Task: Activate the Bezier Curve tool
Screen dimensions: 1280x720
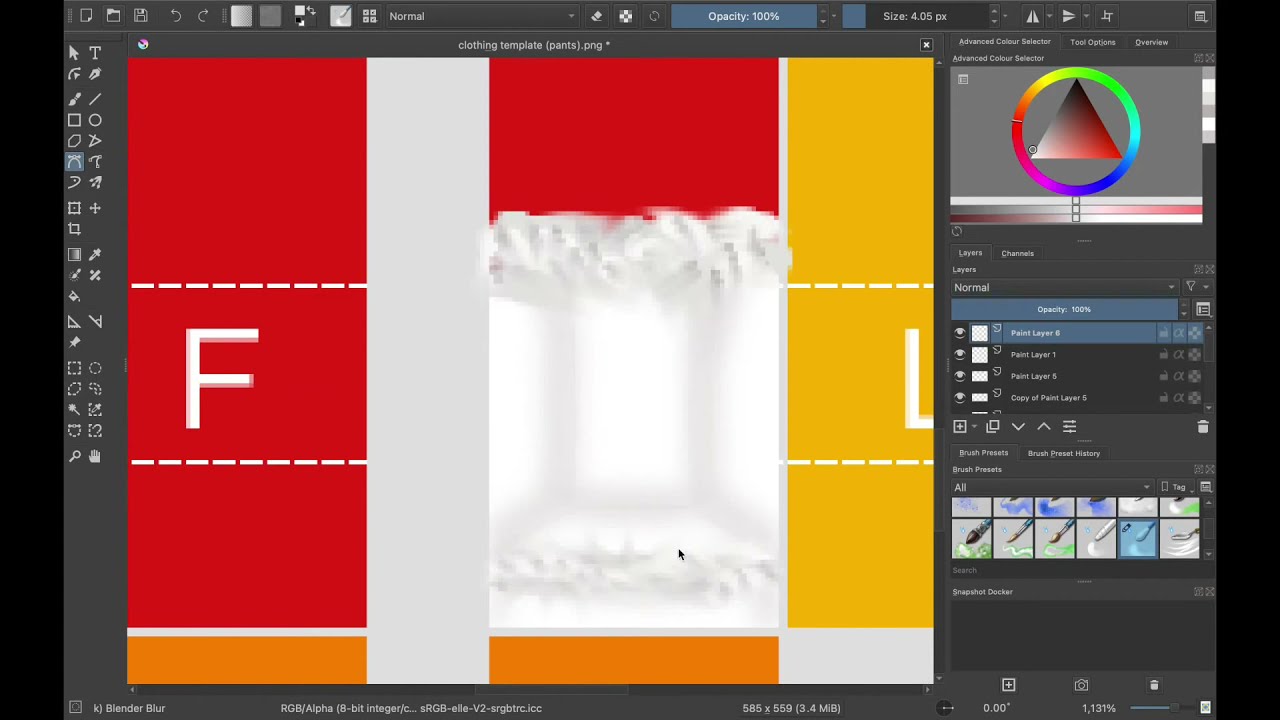Action: pos(74,162)
